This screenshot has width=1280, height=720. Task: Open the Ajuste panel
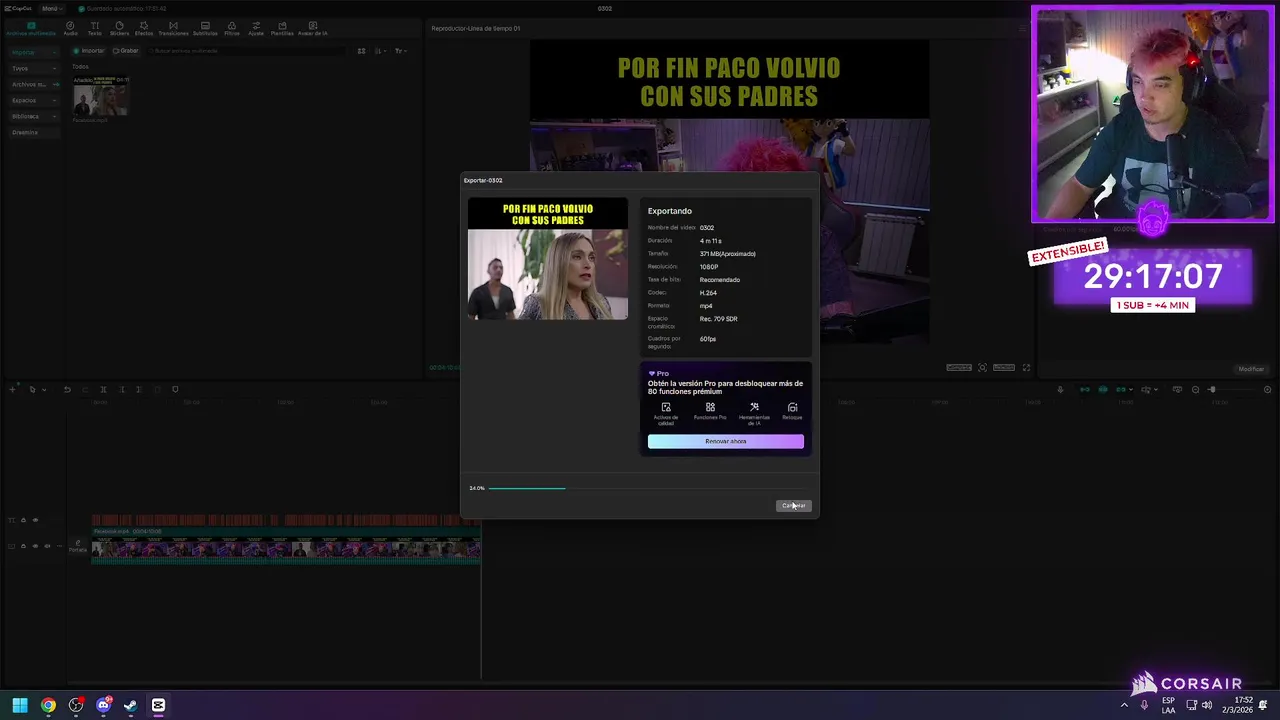click(x=256, y=28)
